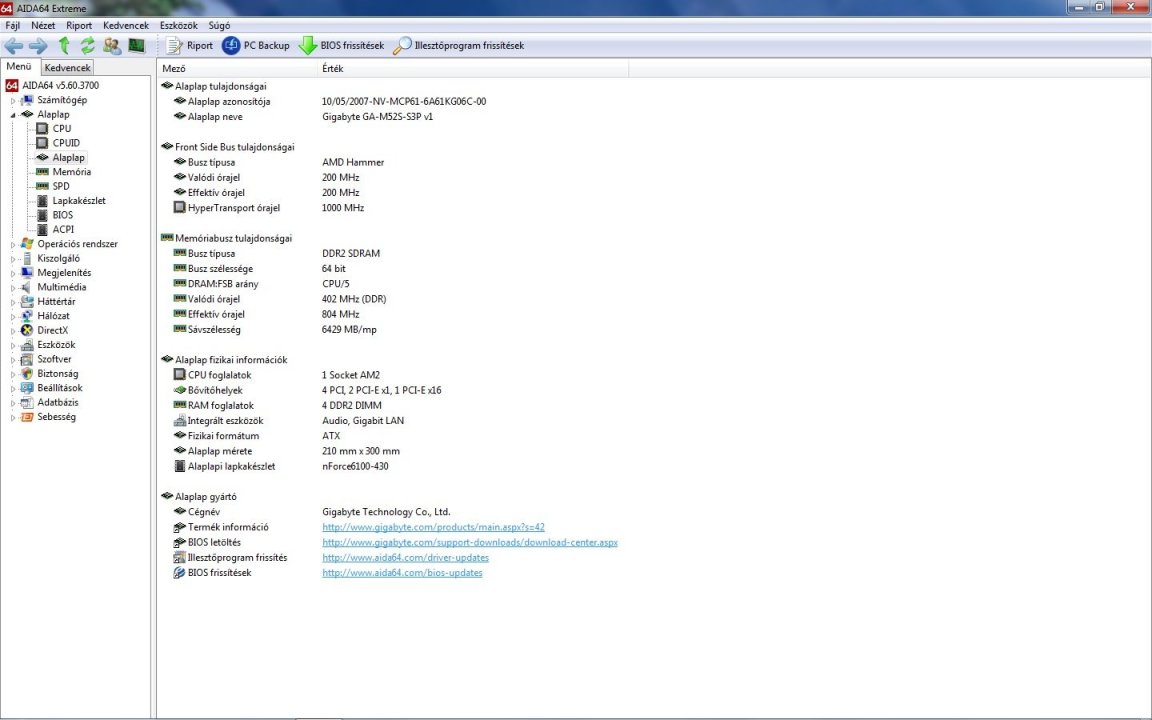Viewport: 1152px width, 720px height.
Task: Expand the Multimédia tree node
Action: 12,288
